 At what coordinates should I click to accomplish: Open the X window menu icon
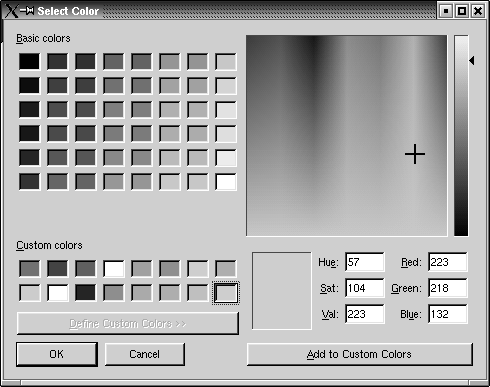11,11
